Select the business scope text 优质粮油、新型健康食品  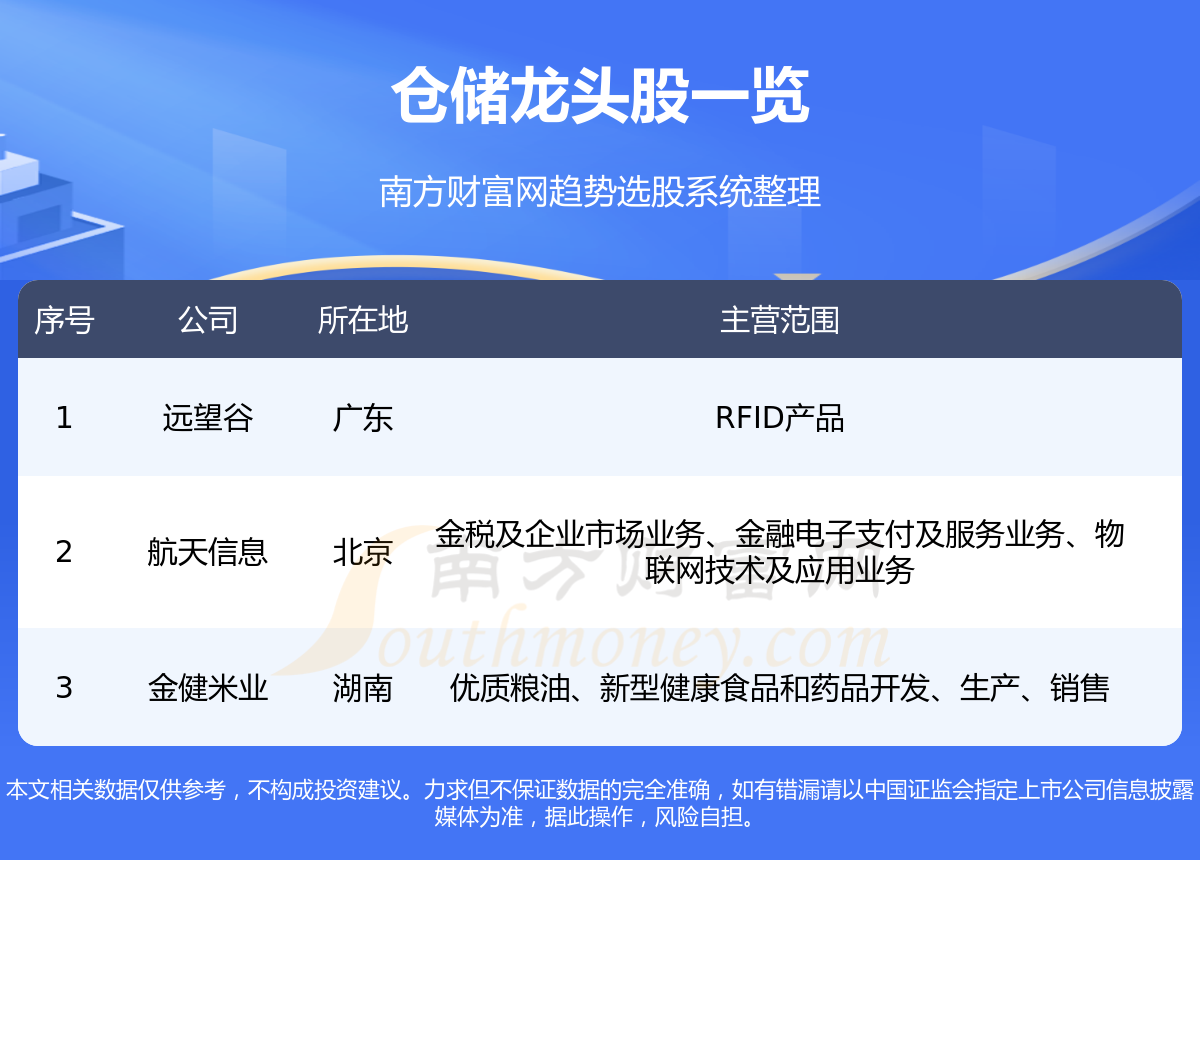click(x=615, y=688)
